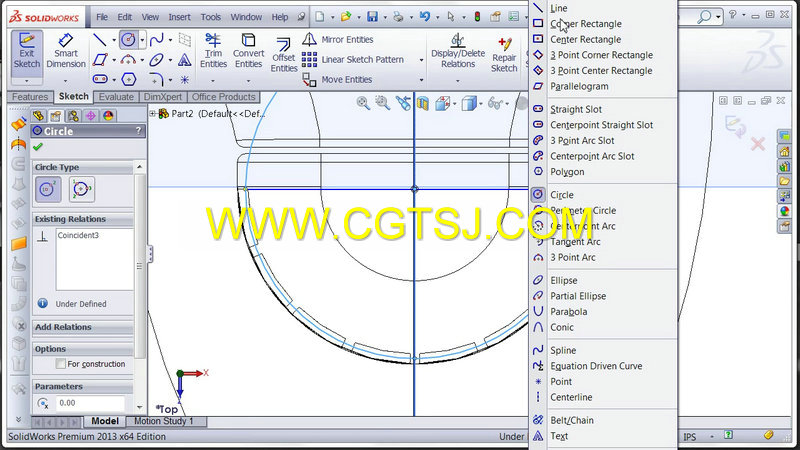
Task: Open the Insert menu
Action: point(180,17)
